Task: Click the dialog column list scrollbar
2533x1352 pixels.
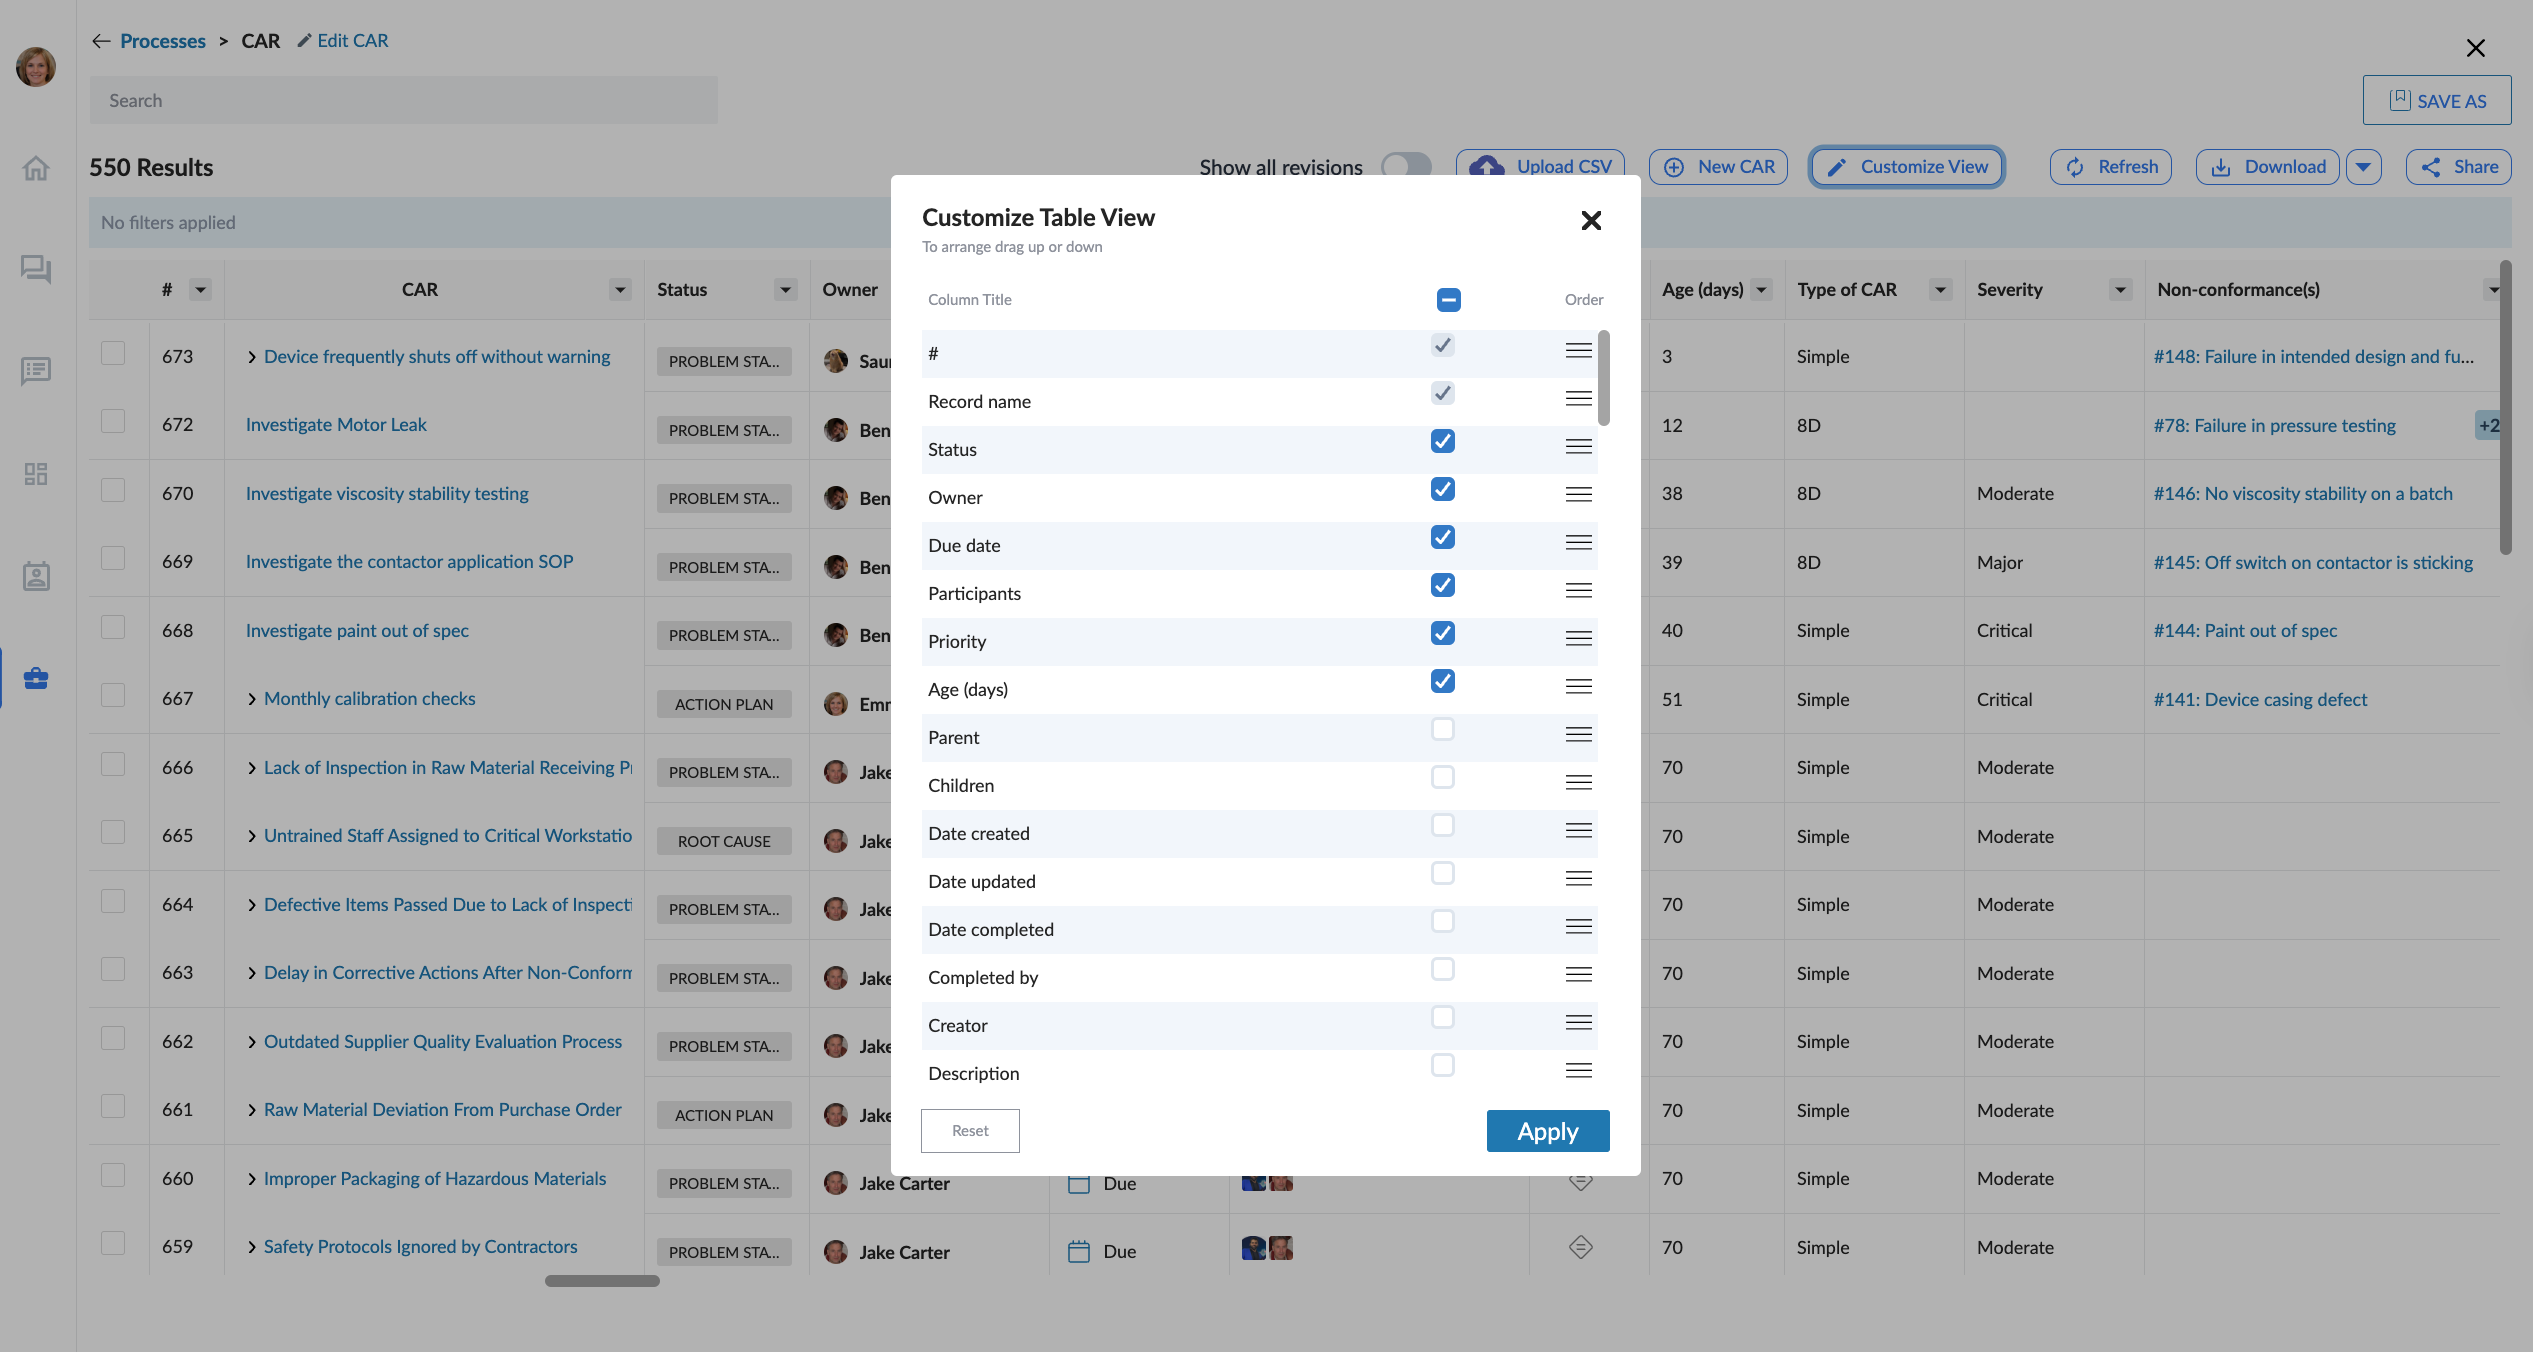Action: tap(1604, 378)
